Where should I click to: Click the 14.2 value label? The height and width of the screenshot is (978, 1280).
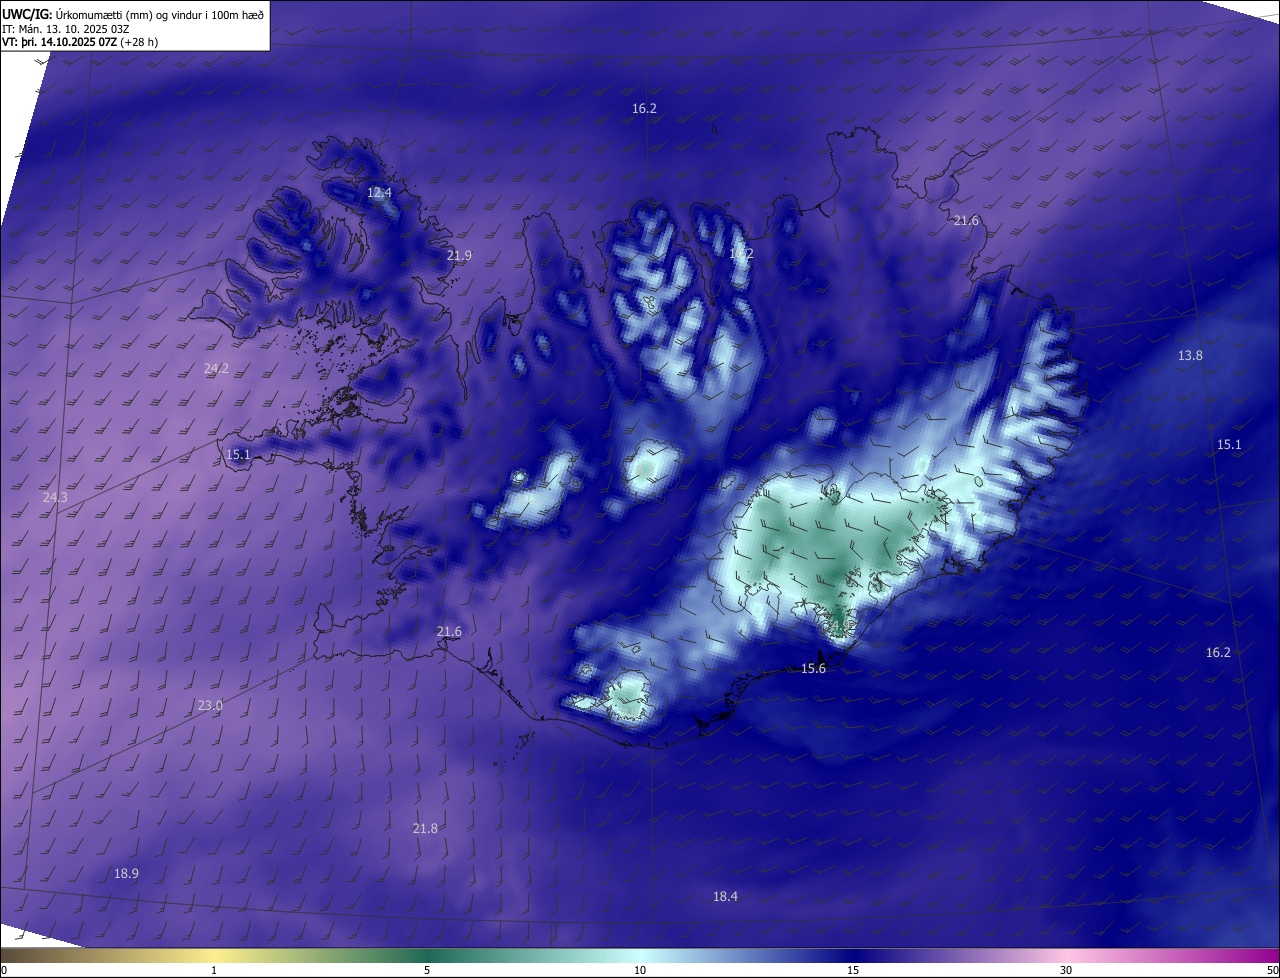click(741, 254)
